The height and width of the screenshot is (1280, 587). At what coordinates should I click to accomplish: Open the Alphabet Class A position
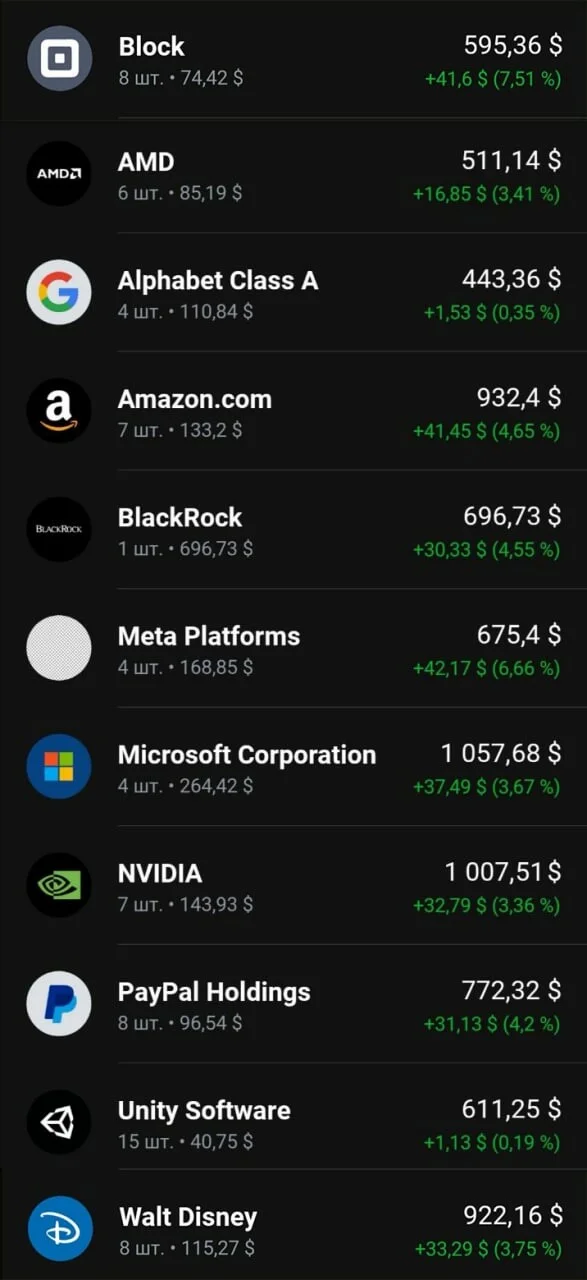click(293, 292)
